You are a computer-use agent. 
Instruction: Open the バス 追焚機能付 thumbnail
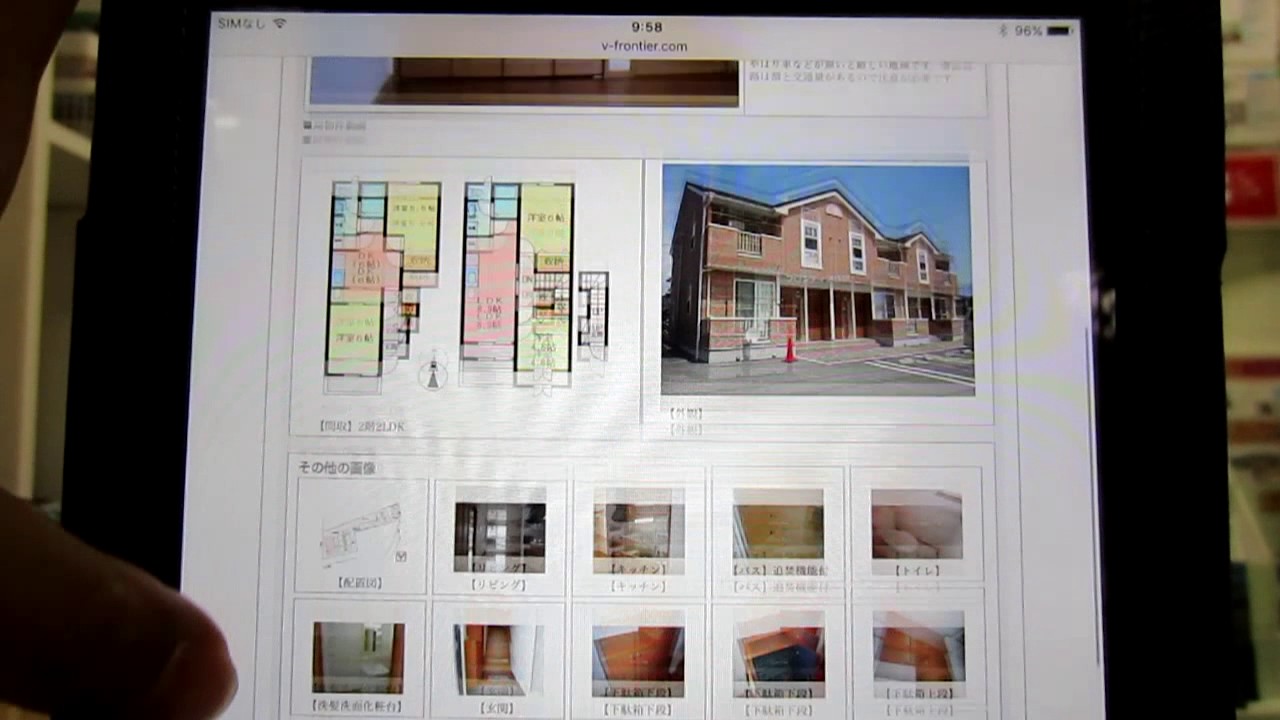coord(778,524)
